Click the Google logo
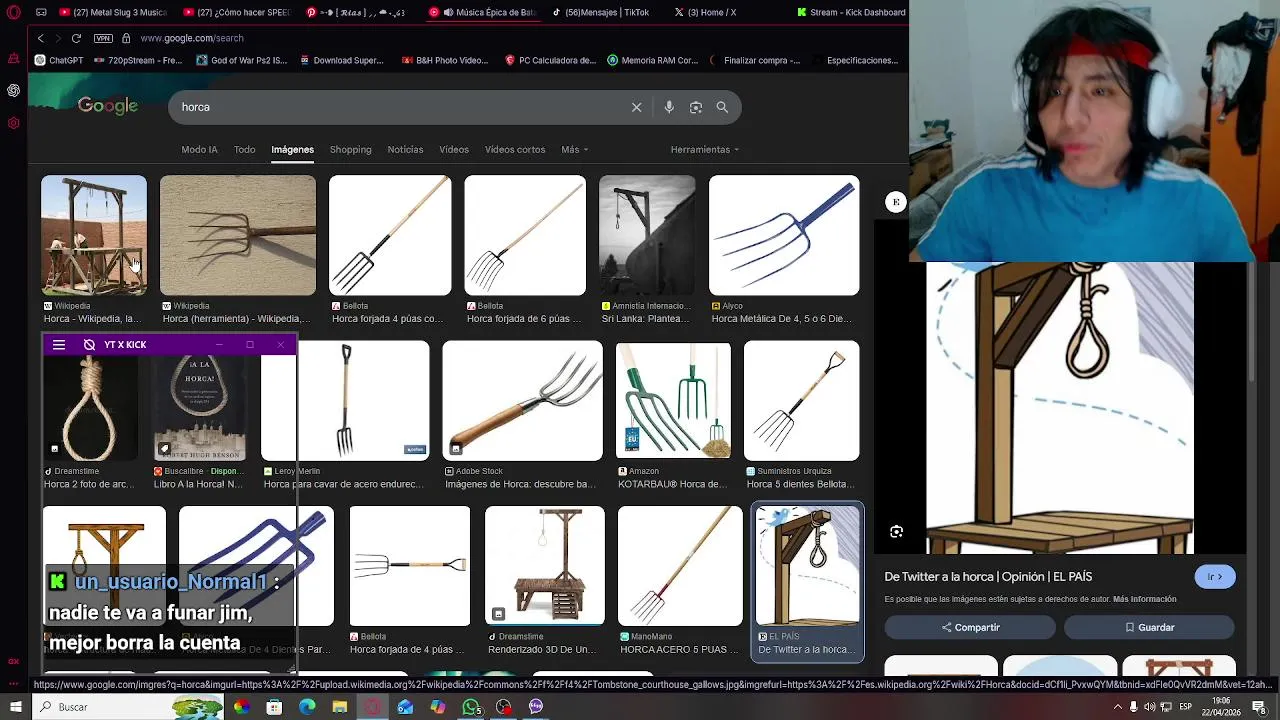Image resolution: width=1280 pixels, height=720 pixels. coord(108,106)
